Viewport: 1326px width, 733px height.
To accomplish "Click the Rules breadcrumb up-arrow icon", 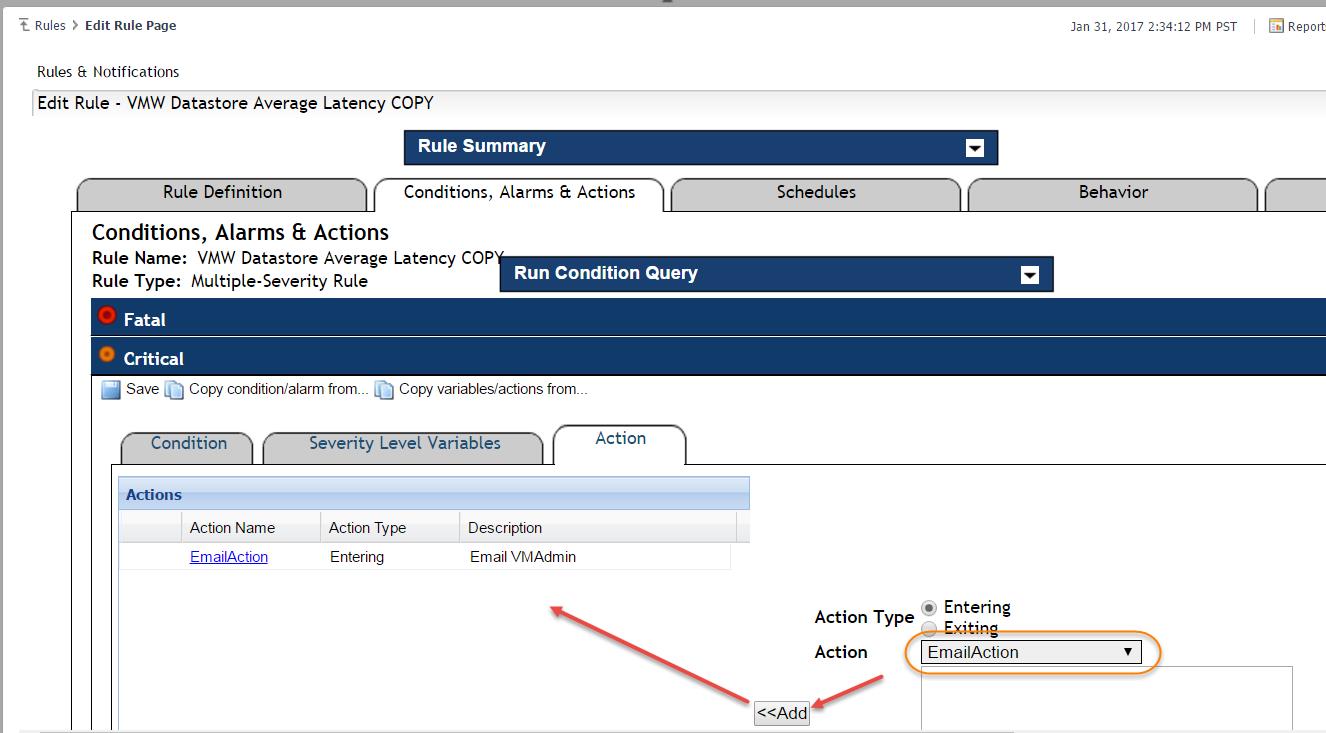I will coord(24,26).
